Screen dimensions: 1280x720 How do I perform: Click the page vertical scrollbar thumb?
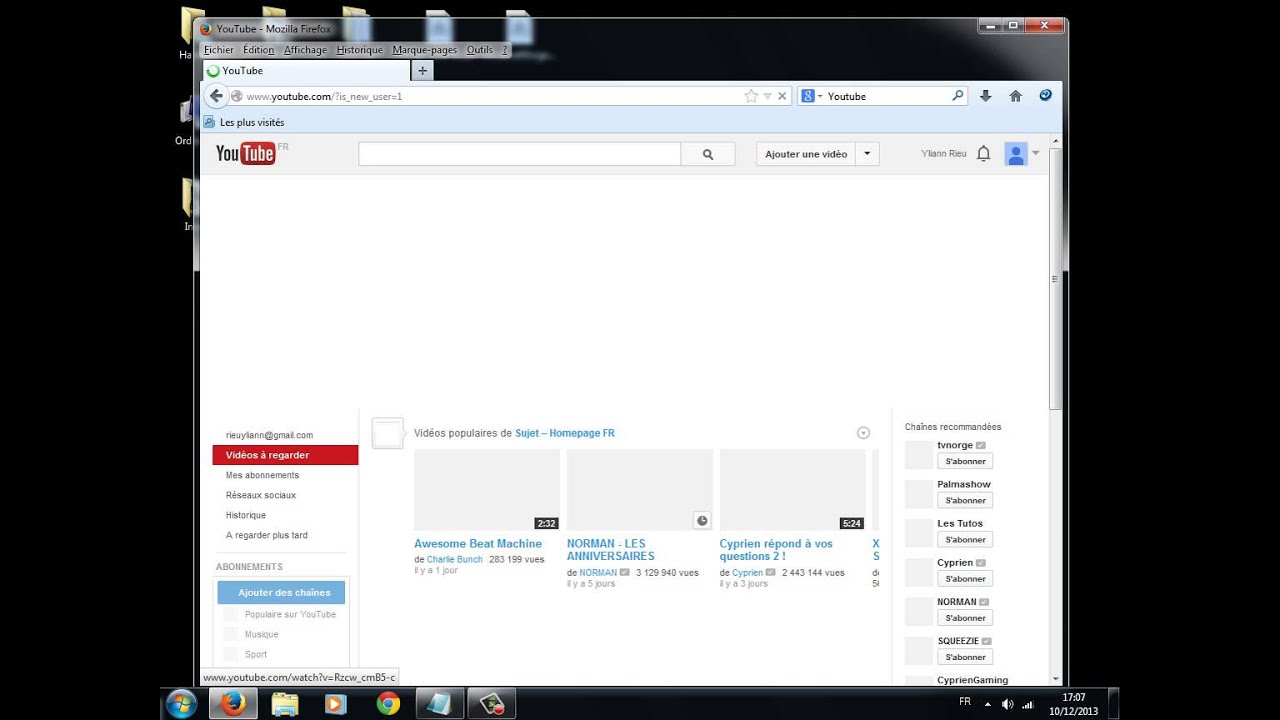pos(1054,278)
